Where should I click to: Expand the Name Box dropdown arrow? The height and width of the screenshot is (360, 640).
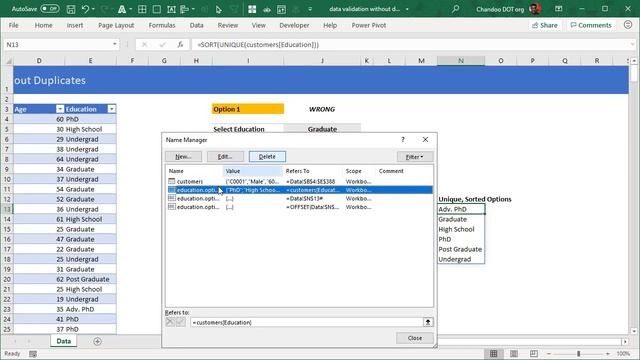coord(115,44)
